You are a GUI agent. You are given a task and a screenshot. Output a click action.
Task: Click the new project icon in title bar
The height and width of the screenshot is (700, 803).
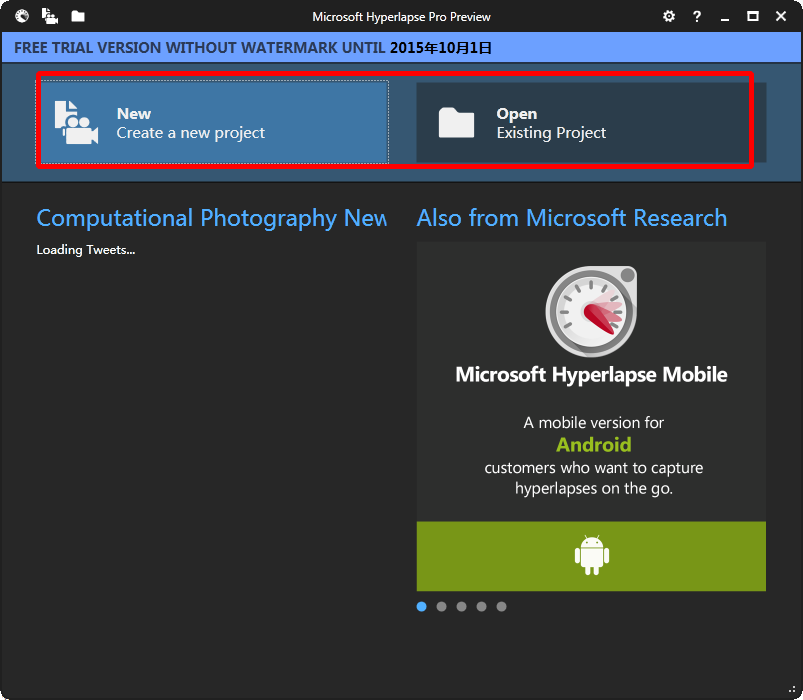pos(49,16)
